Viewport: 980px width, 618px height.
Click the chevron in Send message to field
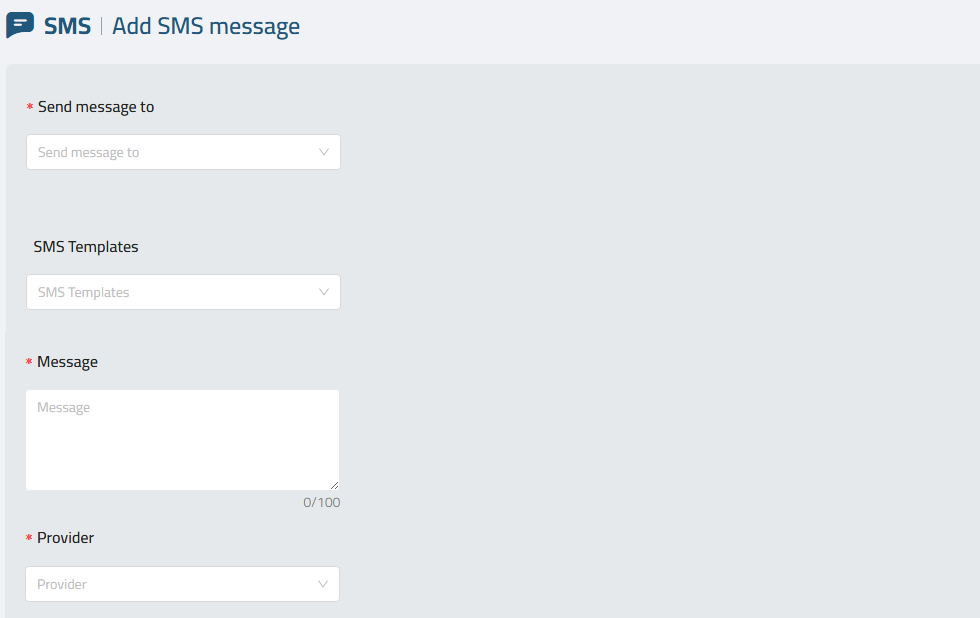pyautogui.click(x=324, y=152)
